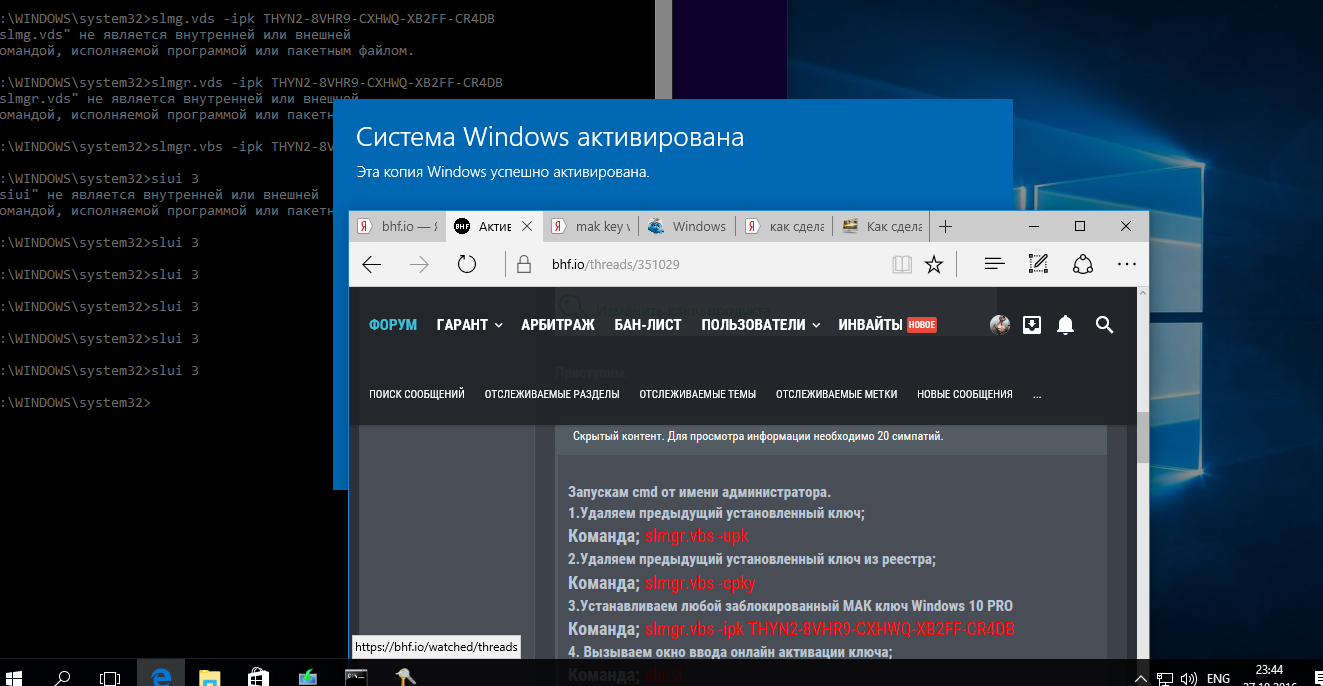Open ОТСЛЕЖИВАЕМЫЕ ТЕМЫ link
Viewport: 1323px width, 686px height.
698,394
